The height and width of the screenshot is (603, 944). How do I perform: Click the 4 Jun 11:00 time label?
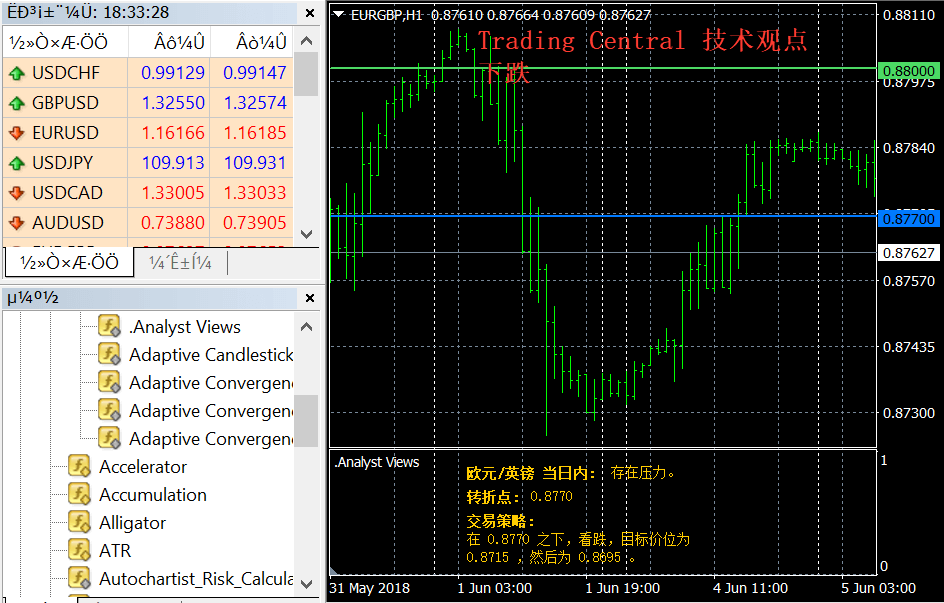tap(750, 588)
